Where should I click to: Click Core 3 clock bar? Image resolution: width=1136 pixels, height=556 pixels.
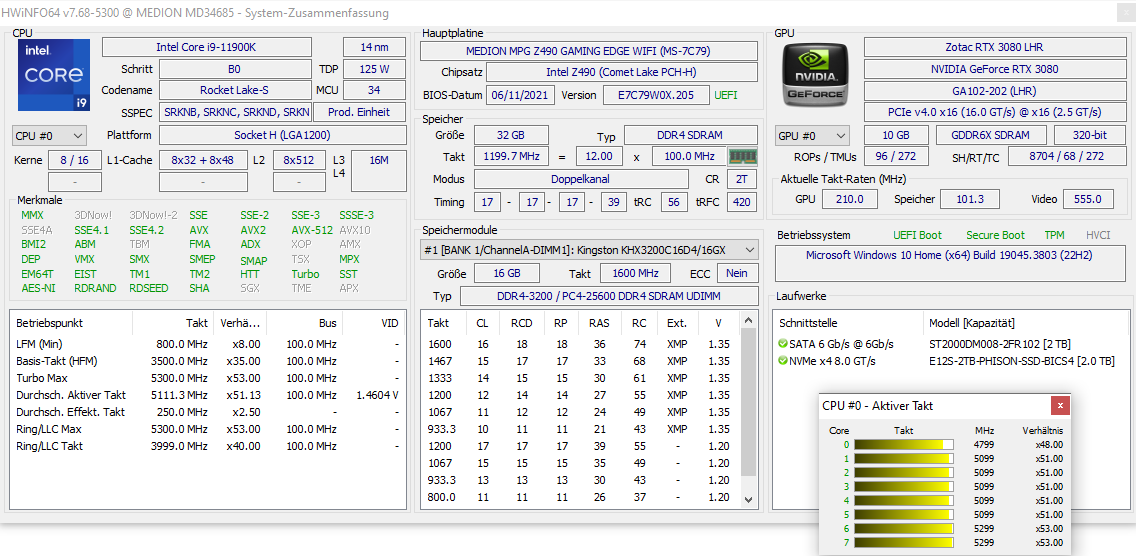tap(903, 486)
